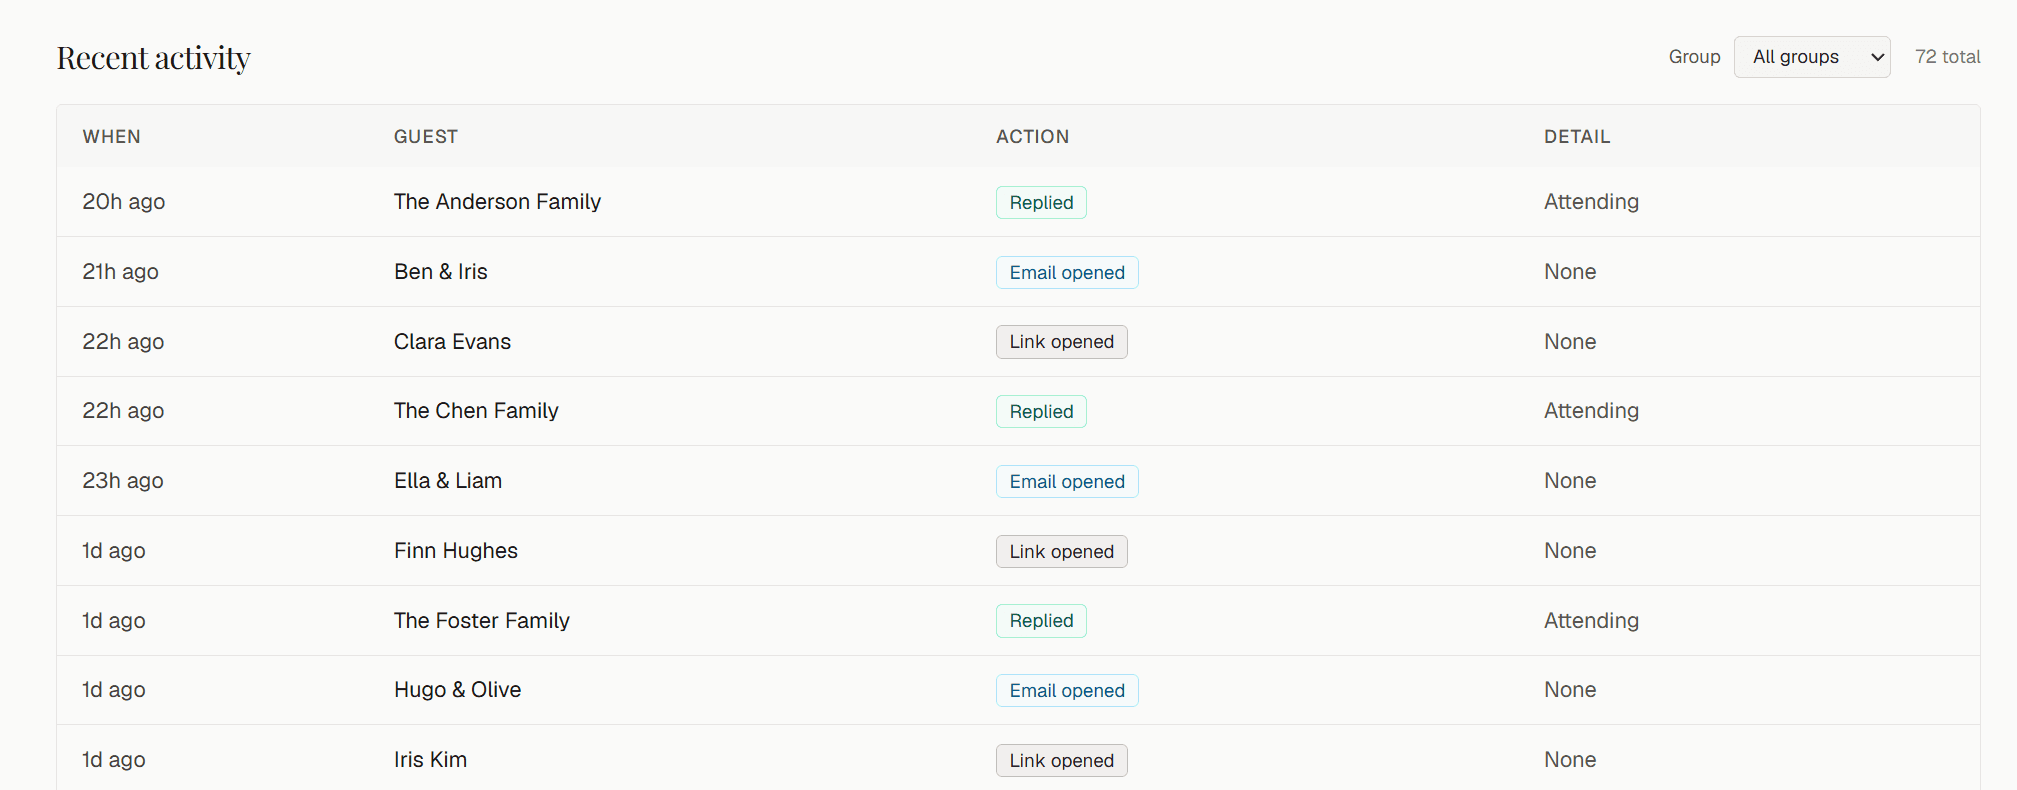The height and width of the screenshot is (790, 2017).
Task: Click the ACTION column header
Action: [x=1032, y=137]
